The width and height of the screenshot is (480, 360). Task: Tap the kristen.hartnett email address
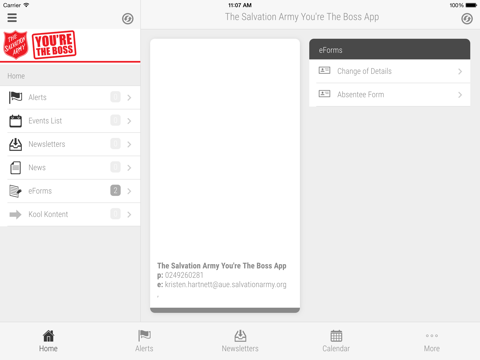coord(226,284)
